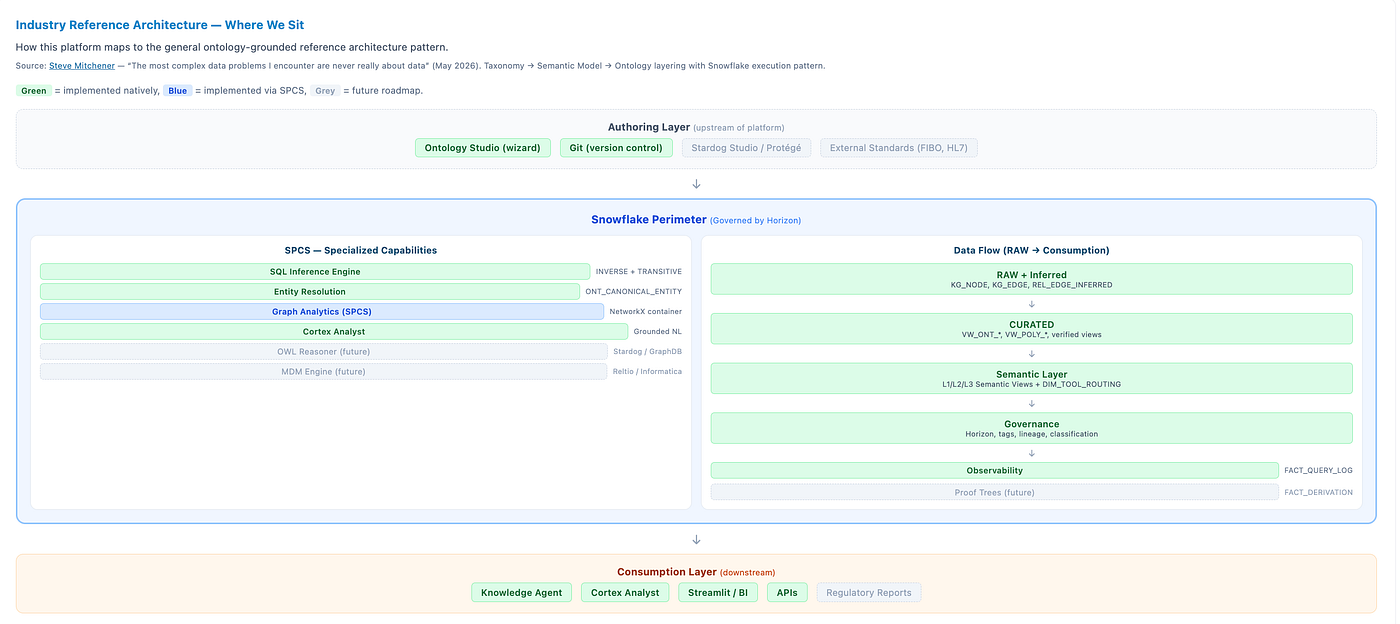Click 'KG_NODE, KG_EDGE, REL_EDGE_INFERRED' text
Image resolution: width=1400 pixels, height=624 pixels.
(x=1031, y=285)
